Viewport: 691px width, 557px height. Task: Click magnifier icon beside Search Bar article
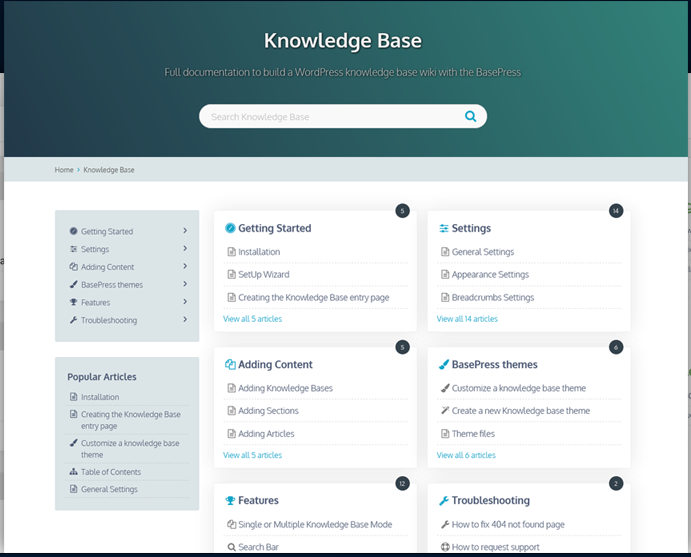[231, 547]
